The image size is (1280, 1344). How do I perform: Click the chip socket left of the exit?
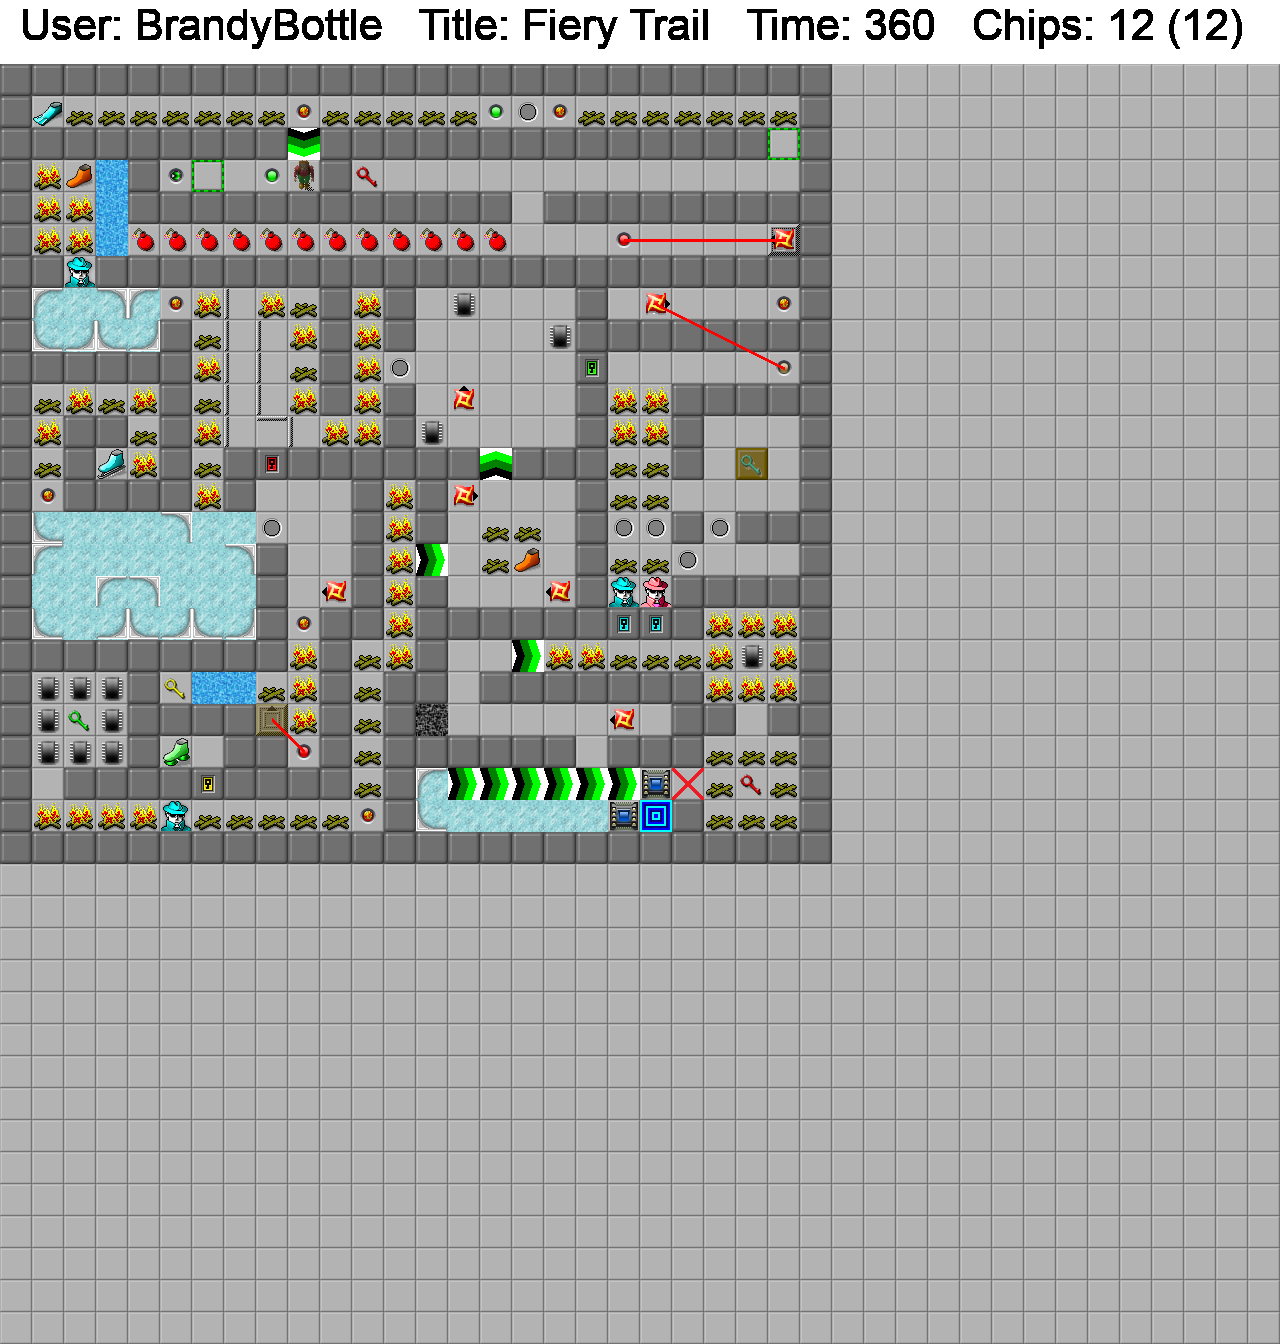click(624, 816)
